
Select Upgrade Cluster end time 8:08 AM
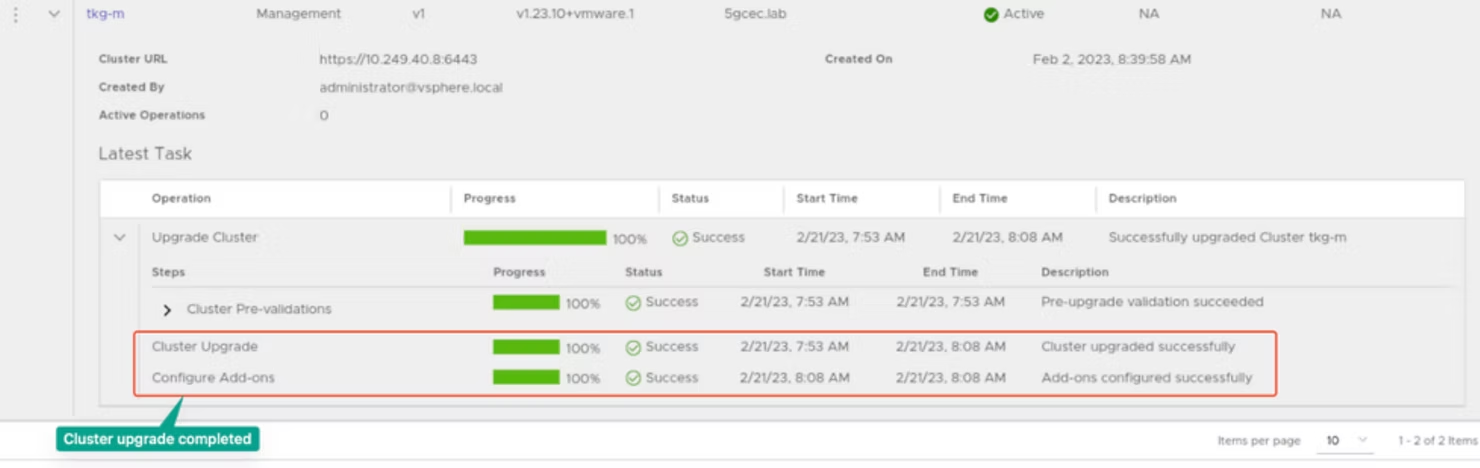[x=1007, y=238]
